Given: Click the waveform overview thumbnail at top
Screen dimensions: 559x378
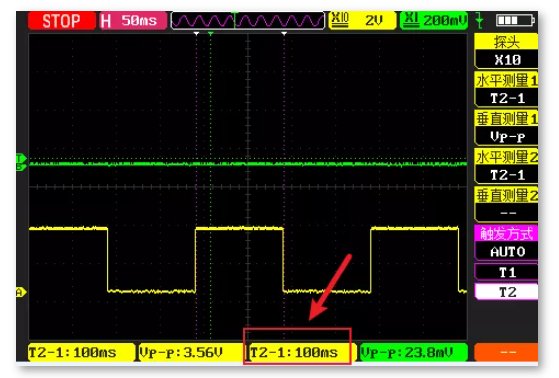Looking at the screenshot, I should click(x=248, y=21).
